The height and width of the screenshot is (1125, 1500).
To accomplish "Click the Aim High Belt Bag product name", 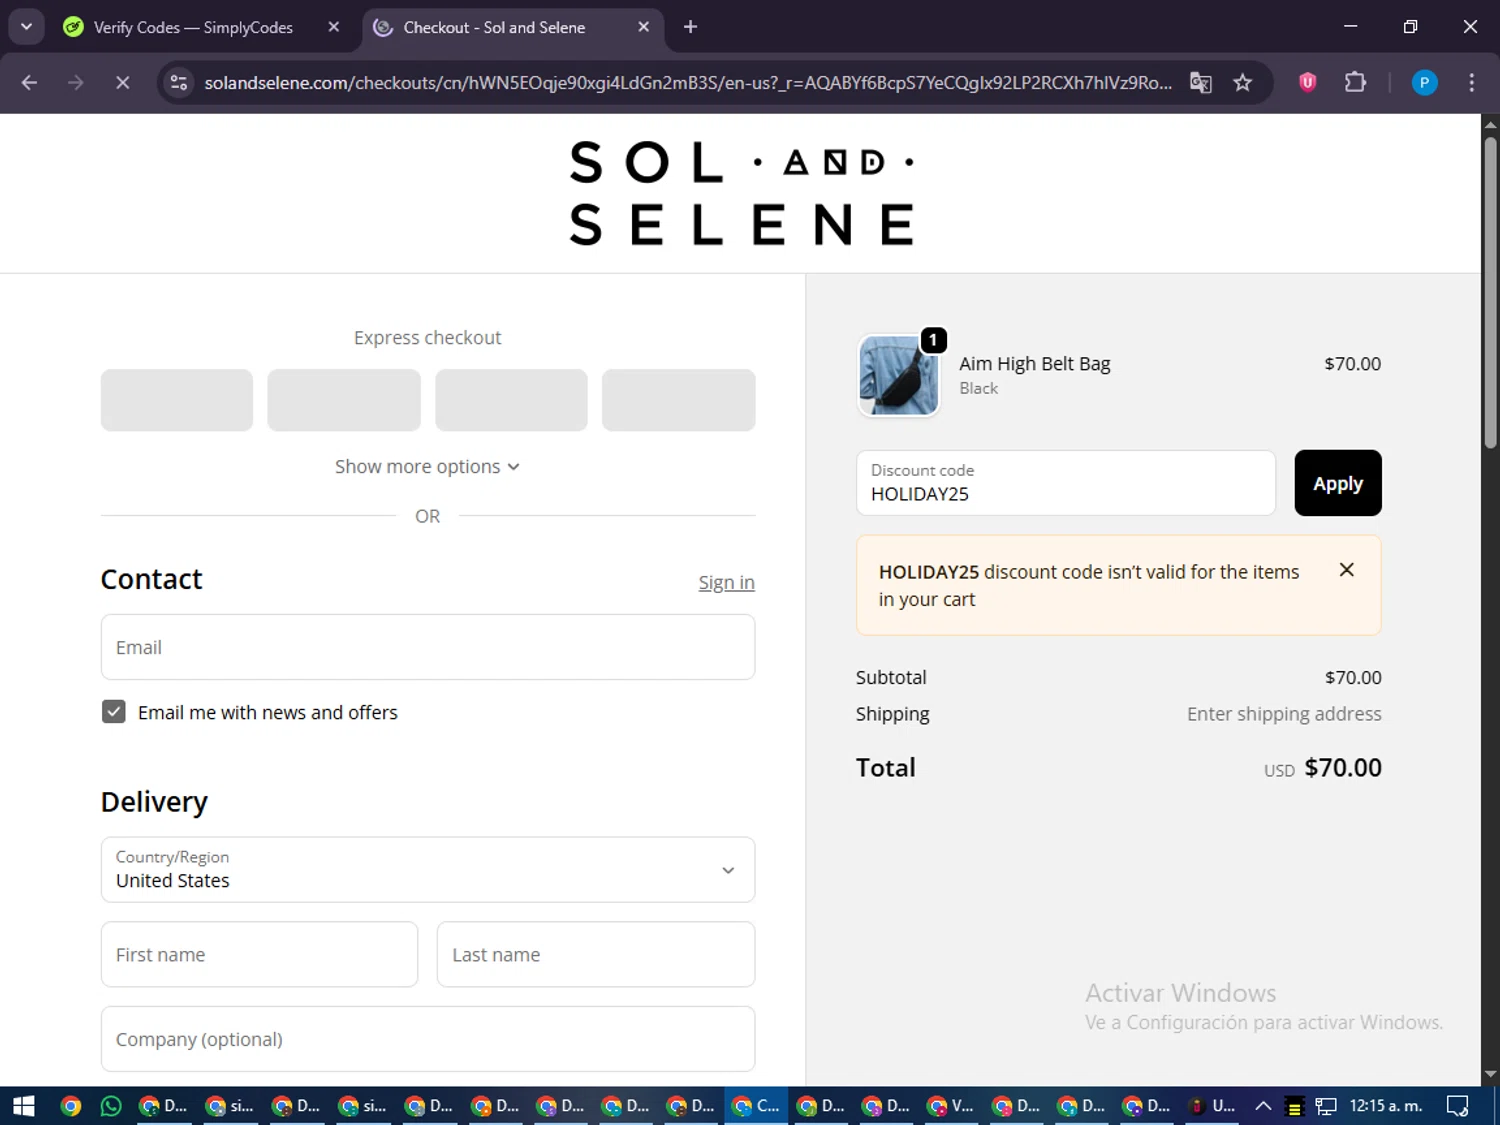I will click(1035, 364).
